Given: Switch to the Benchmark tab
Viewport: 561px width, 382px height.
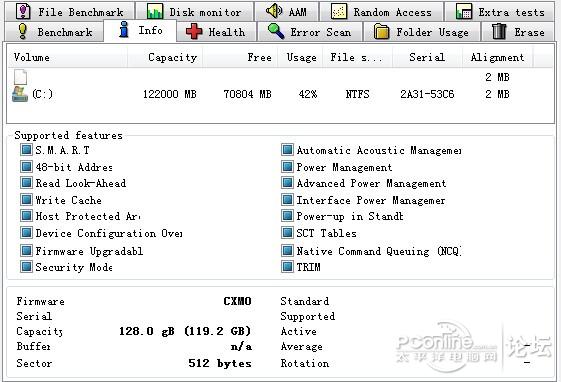Looking at the screenshot, I should pyautogui.click(x=54, y=32).
